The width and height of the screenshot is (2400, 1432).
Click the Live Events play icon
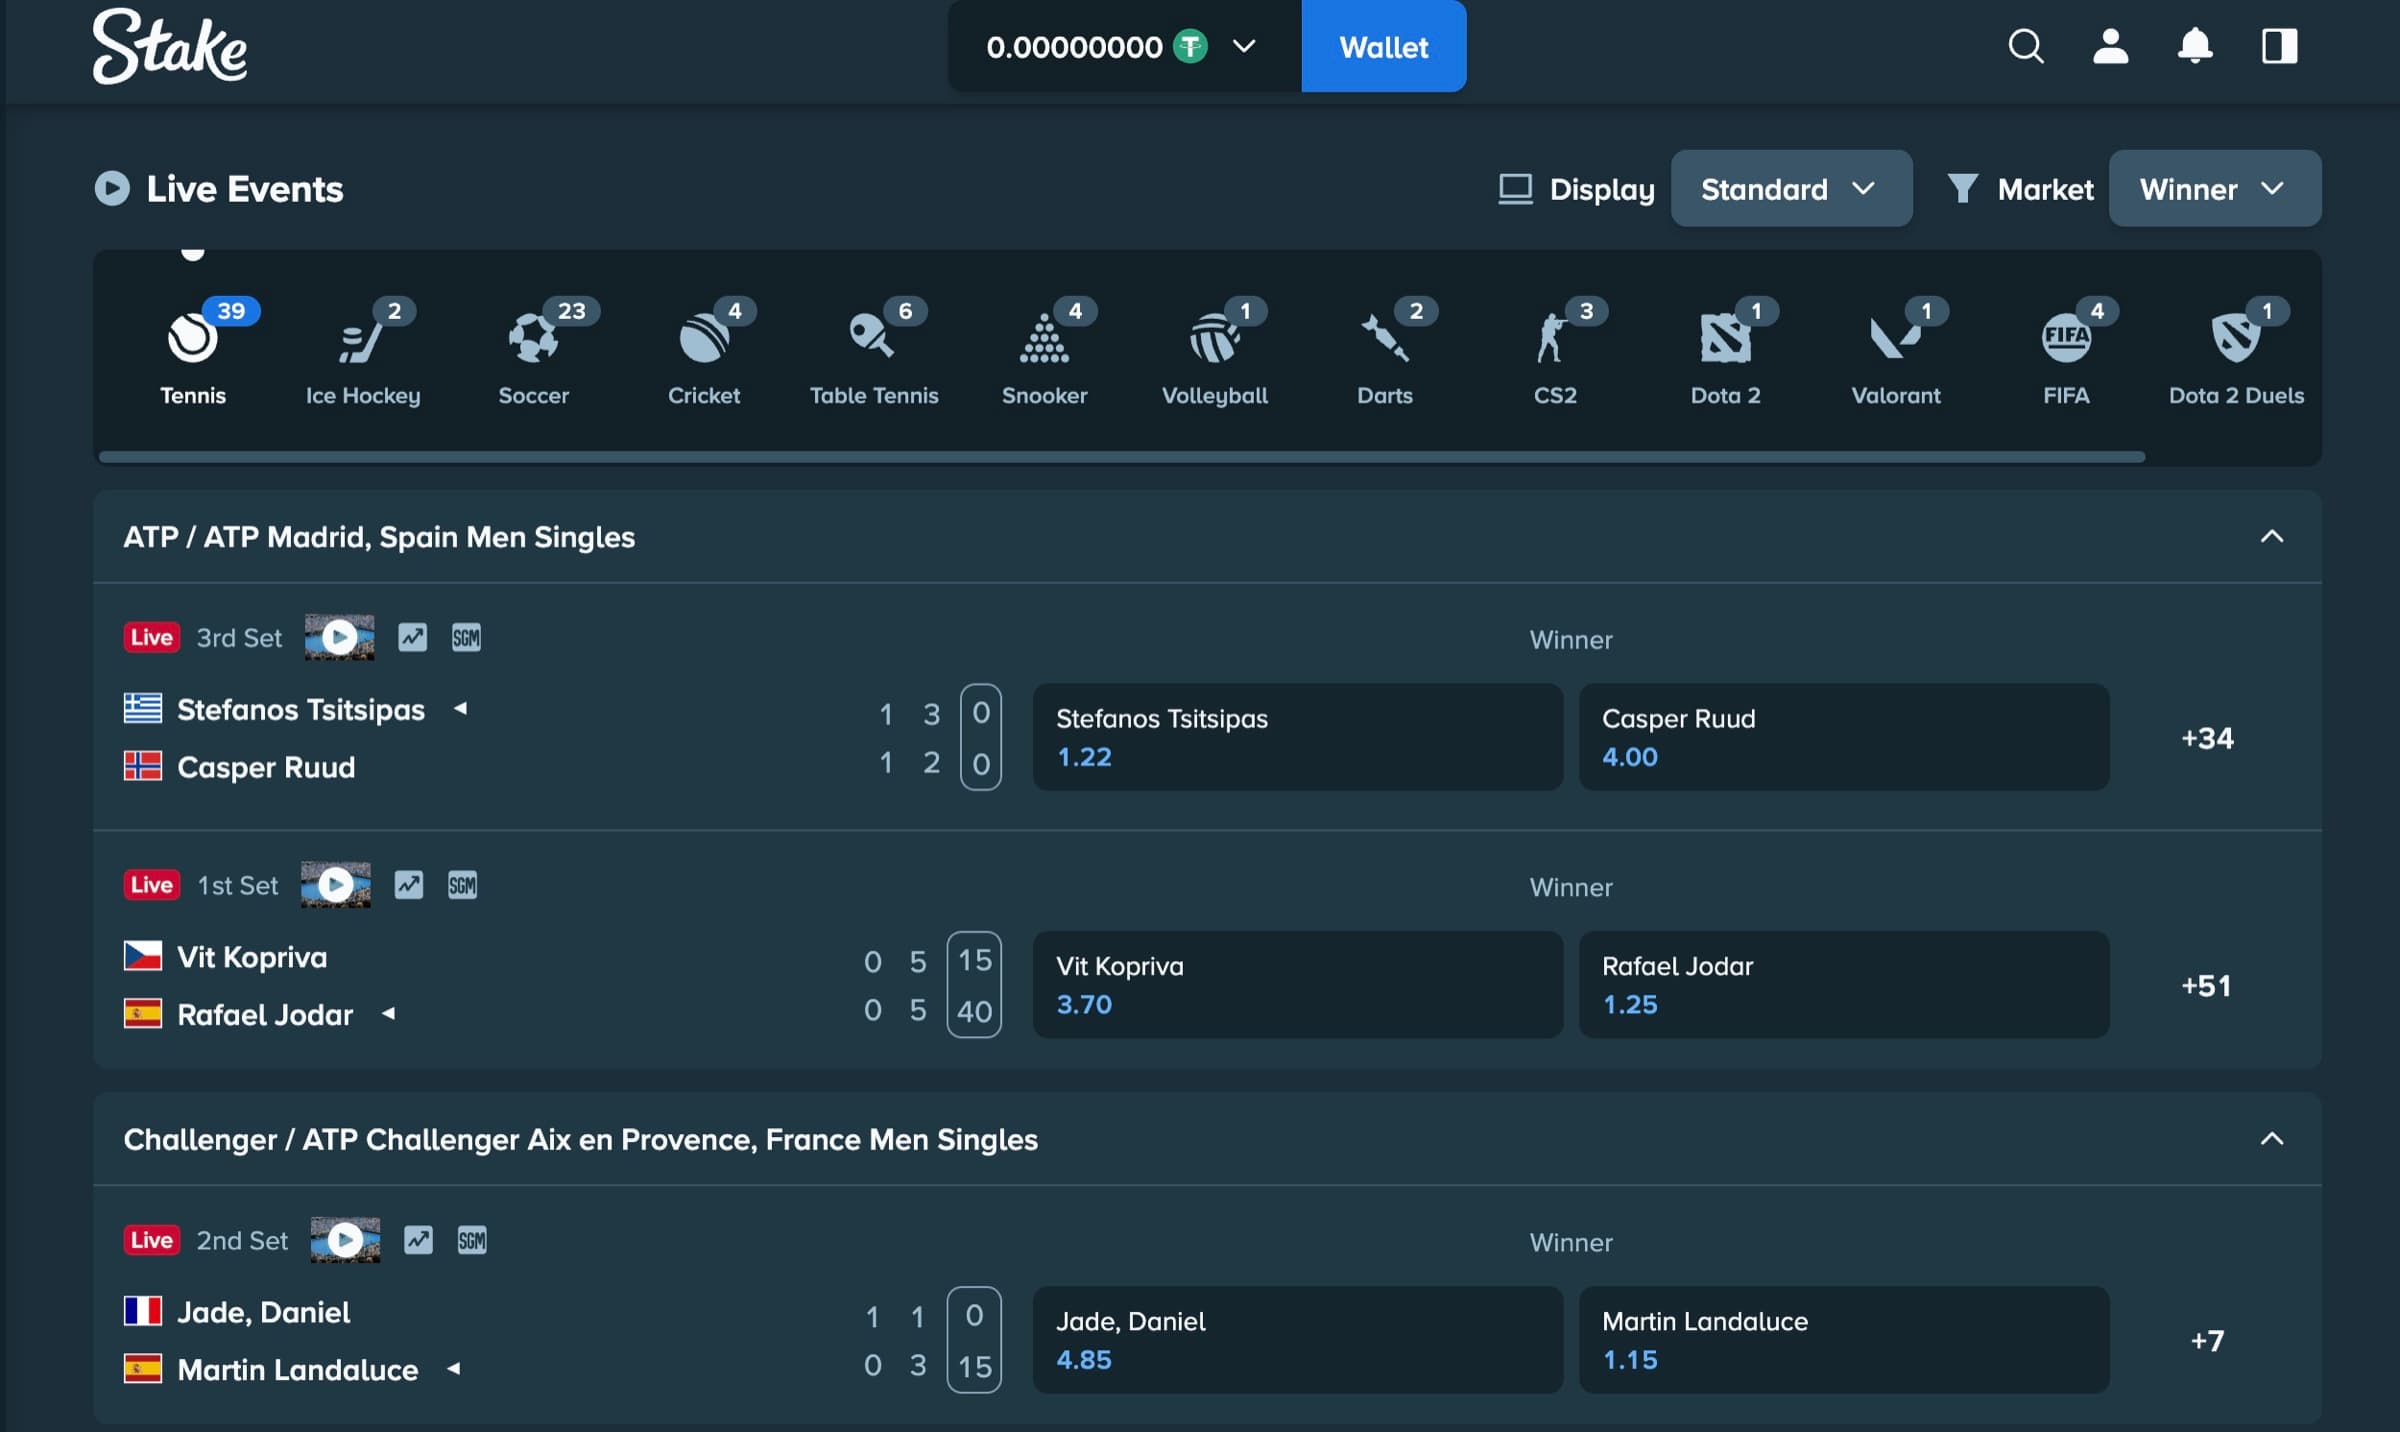click(x=112, y=188)
